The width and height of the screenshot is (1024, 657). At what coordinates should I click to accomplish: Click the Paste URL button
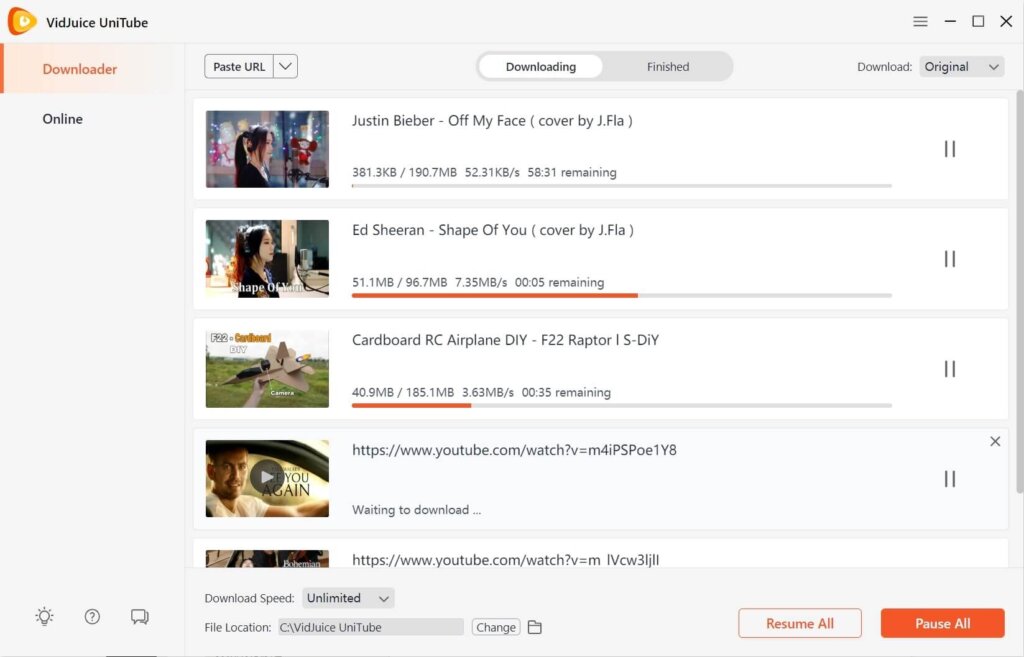pos(239,66)
